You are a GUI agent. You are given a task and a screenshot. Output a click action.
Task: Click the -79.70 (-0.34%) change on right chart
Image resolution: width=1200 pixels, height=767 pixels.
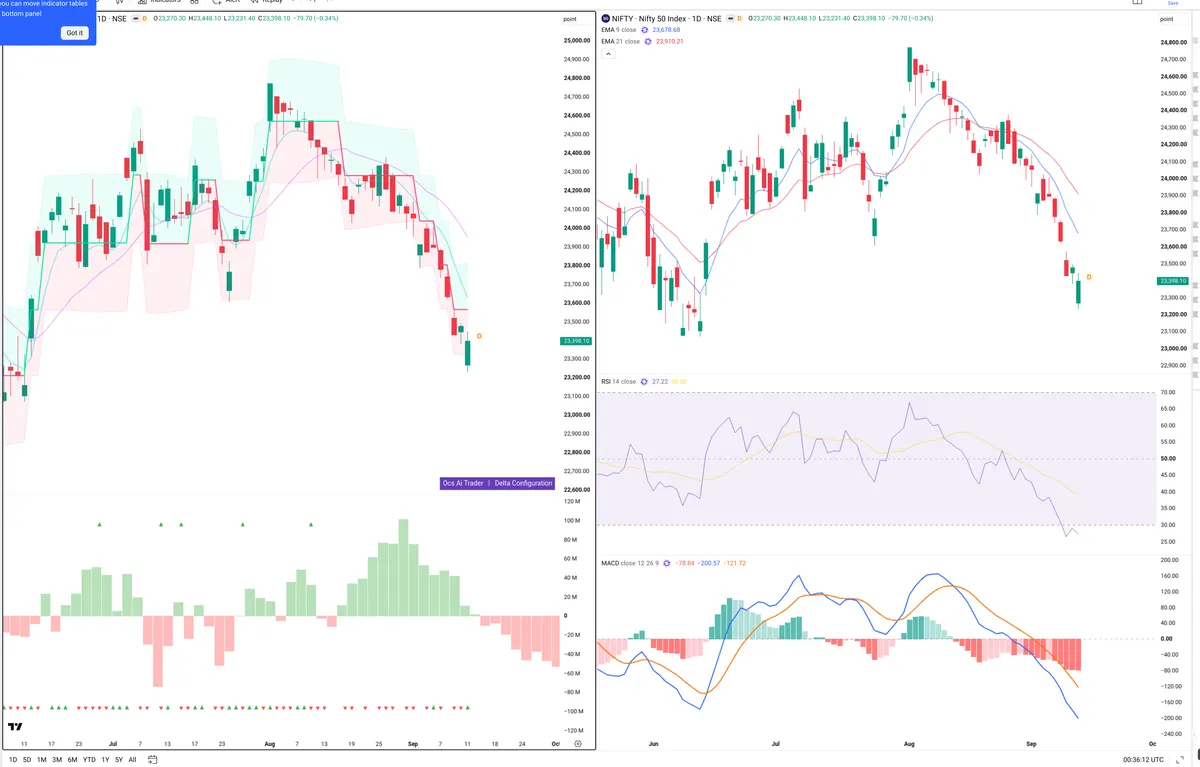(910, 18)
